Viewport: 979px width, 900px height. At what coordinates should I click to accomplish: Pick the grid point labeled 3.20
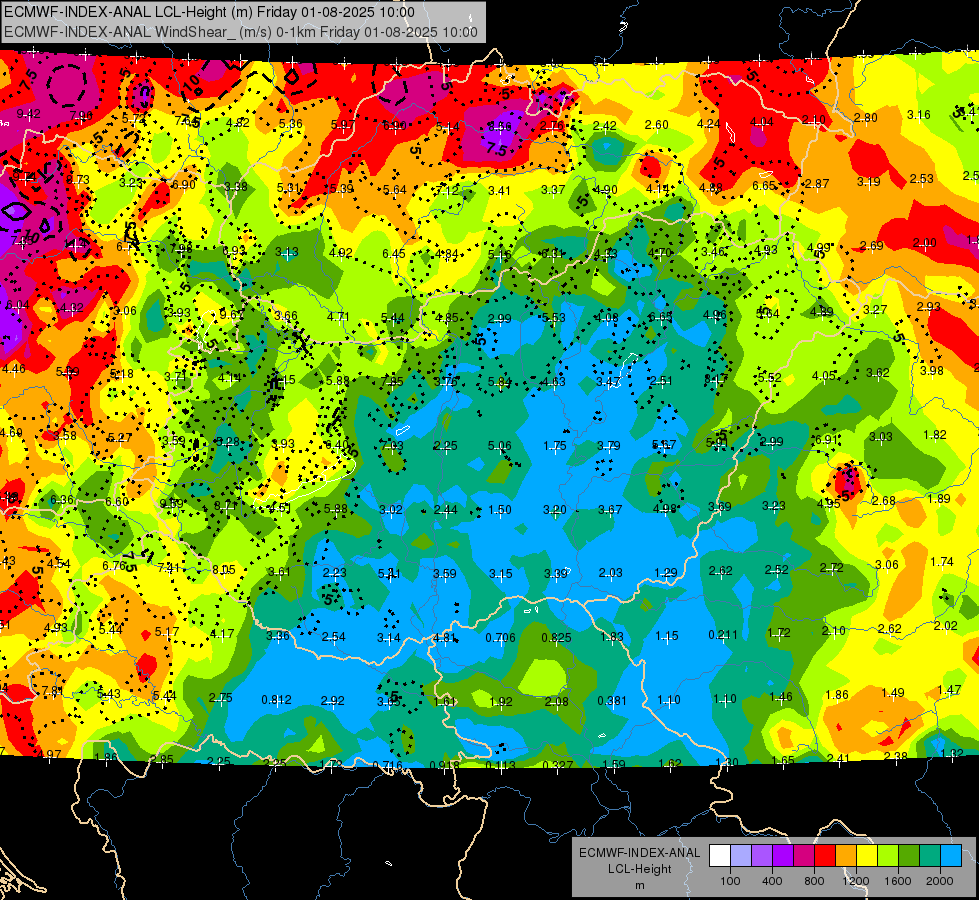[554, 510]
